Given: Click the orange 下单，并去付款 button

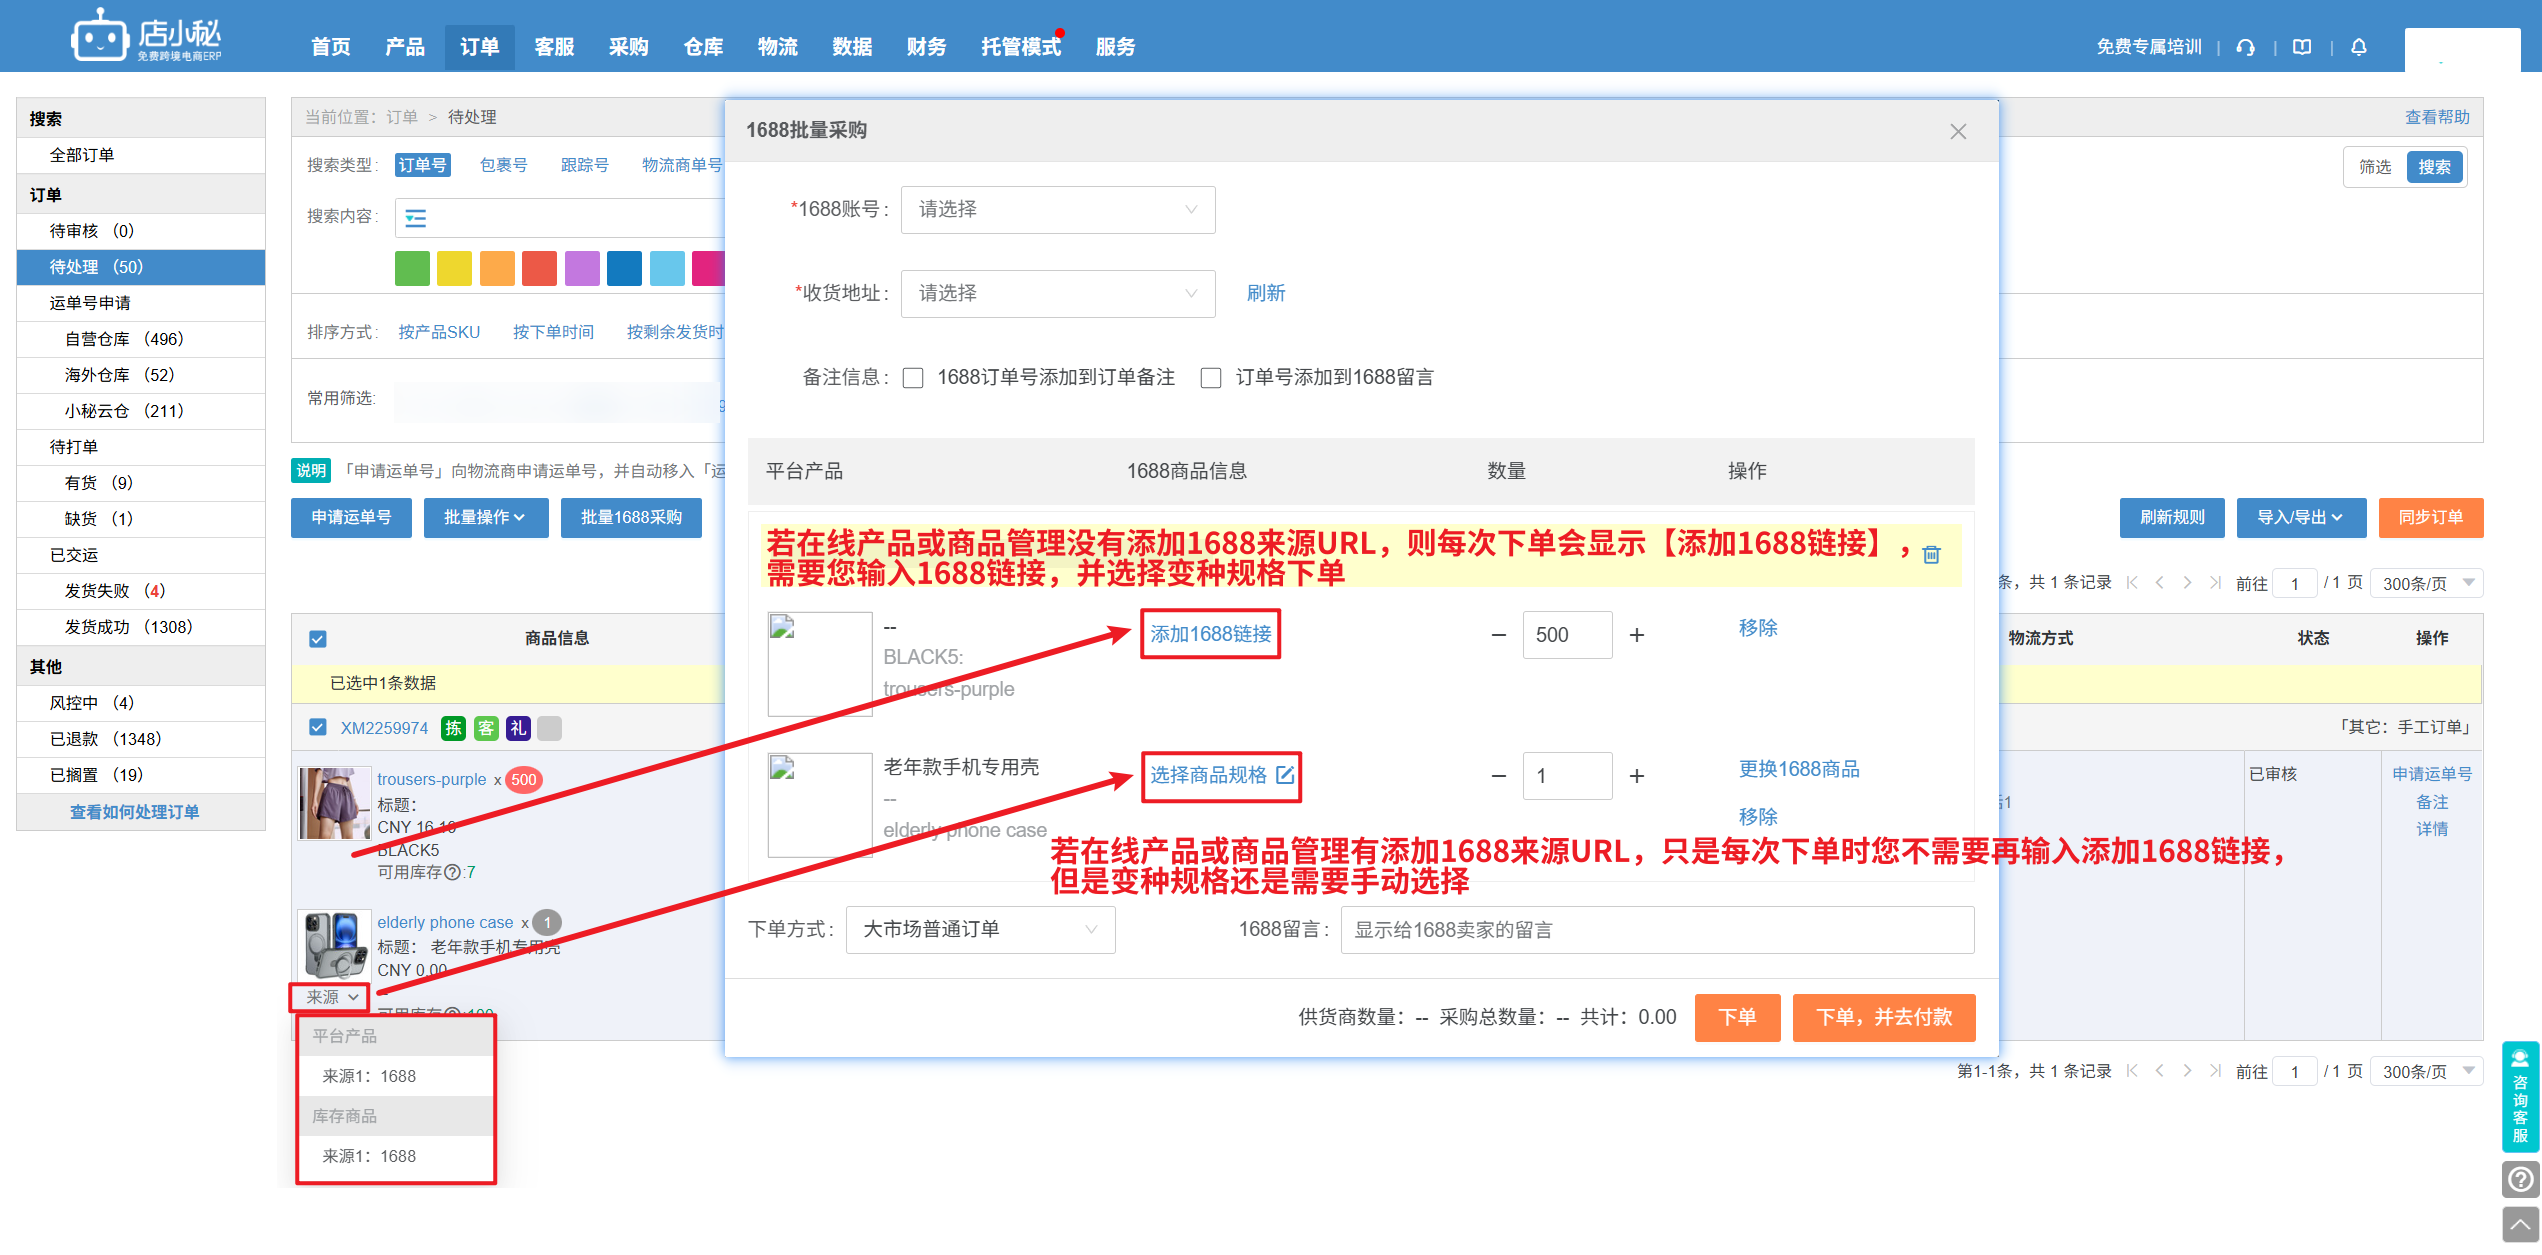Looking at the screenshot, I should click(1882, 1017).
